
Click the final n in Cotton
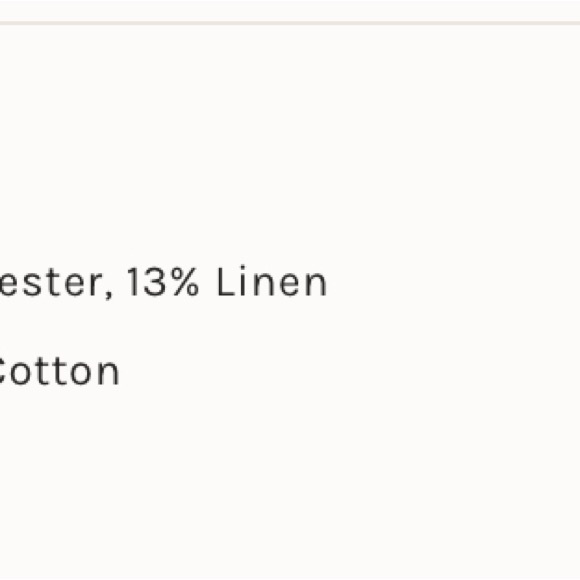pyautogui.click(x=109, y=375)
